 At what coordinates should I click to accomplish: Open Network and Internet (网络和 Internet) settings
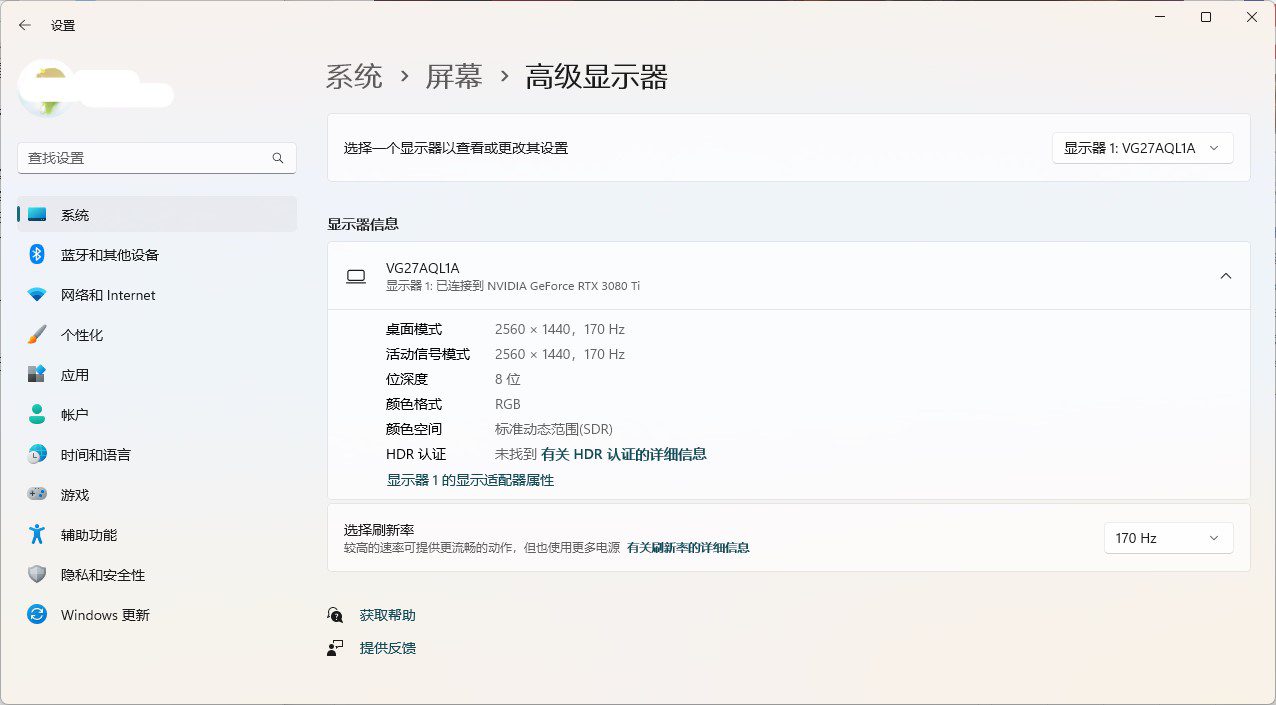pyautogui.click(x=107, y=295)
